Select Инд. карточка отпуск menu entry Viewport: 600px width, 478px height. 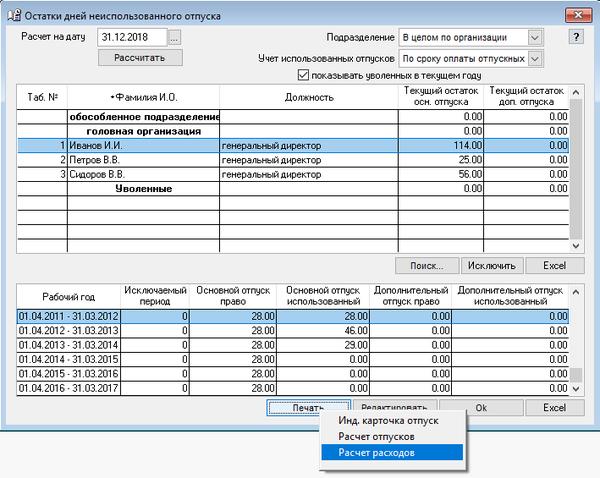point(390,420)
